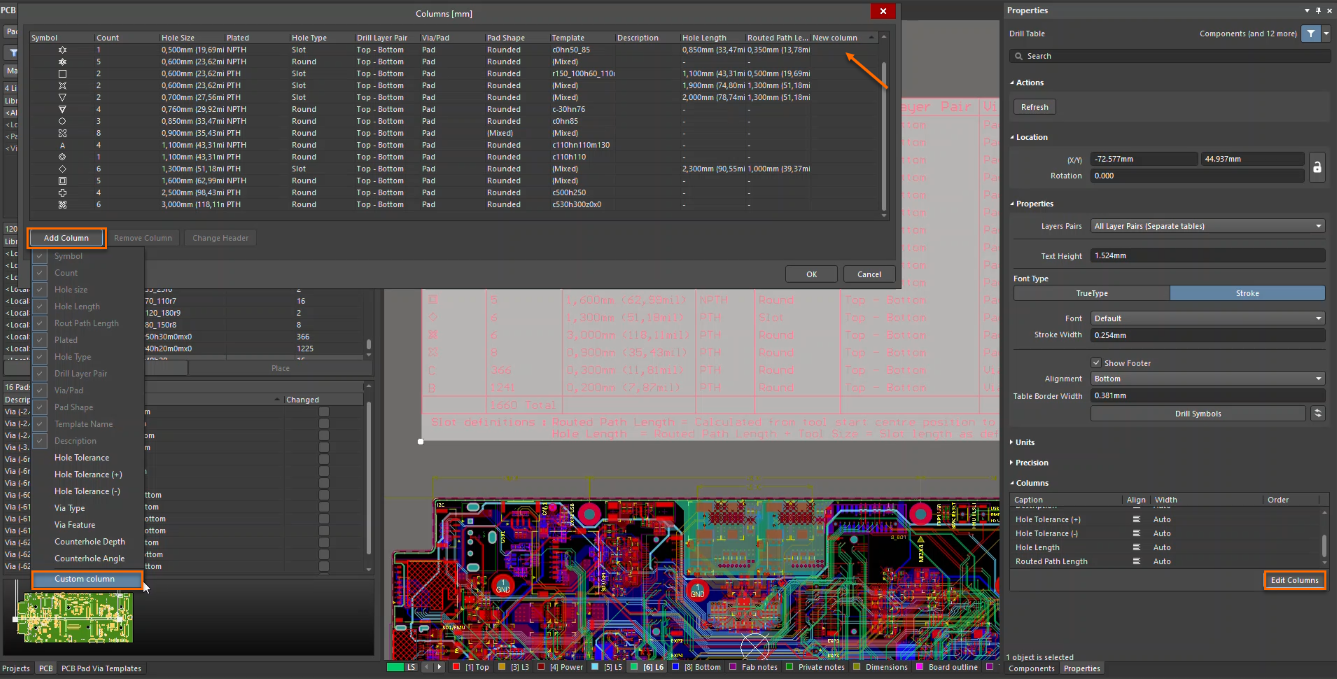Click align icon for Routed Path Length
The width and height of the screenshot is (1337, 679).
point(1136,561)
